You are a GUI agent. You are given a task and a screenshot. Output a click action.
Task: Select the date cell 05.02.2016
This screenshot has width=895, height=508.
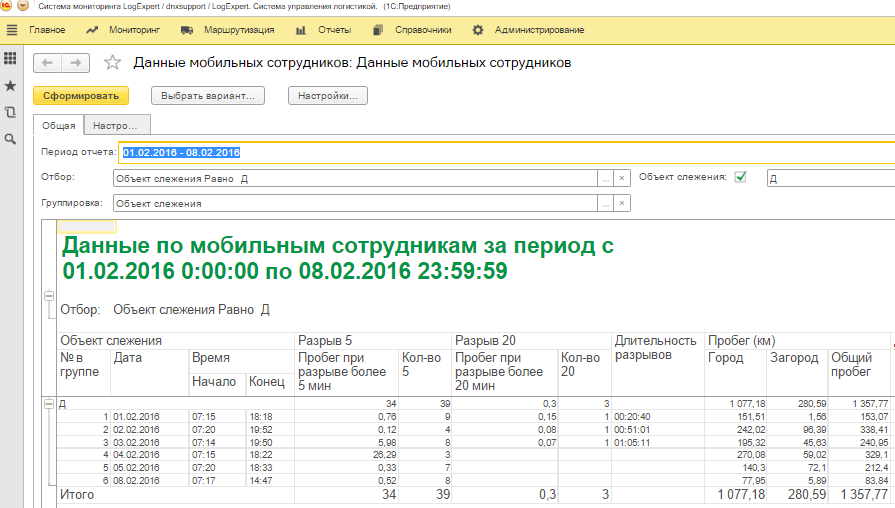[150, 467]
